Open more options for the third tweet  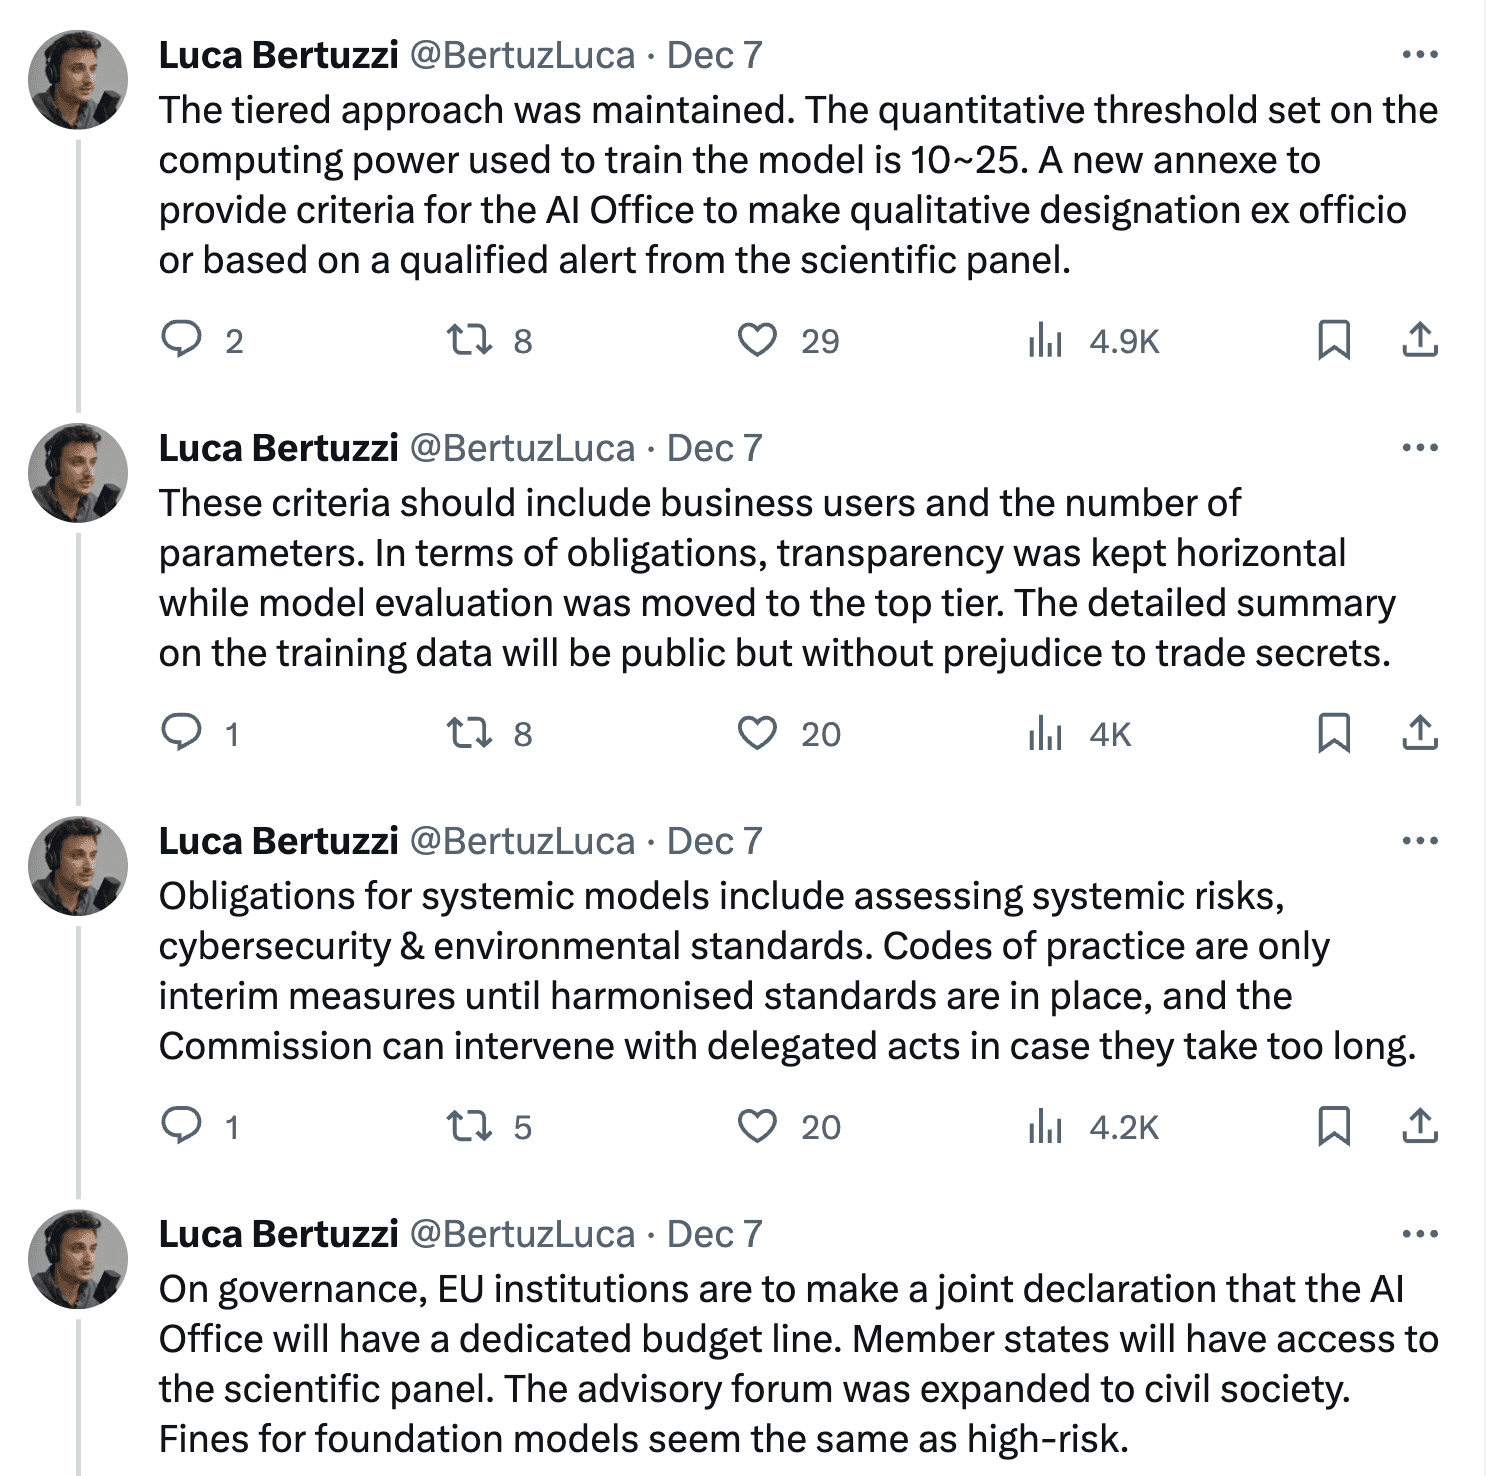[1420, 841]
